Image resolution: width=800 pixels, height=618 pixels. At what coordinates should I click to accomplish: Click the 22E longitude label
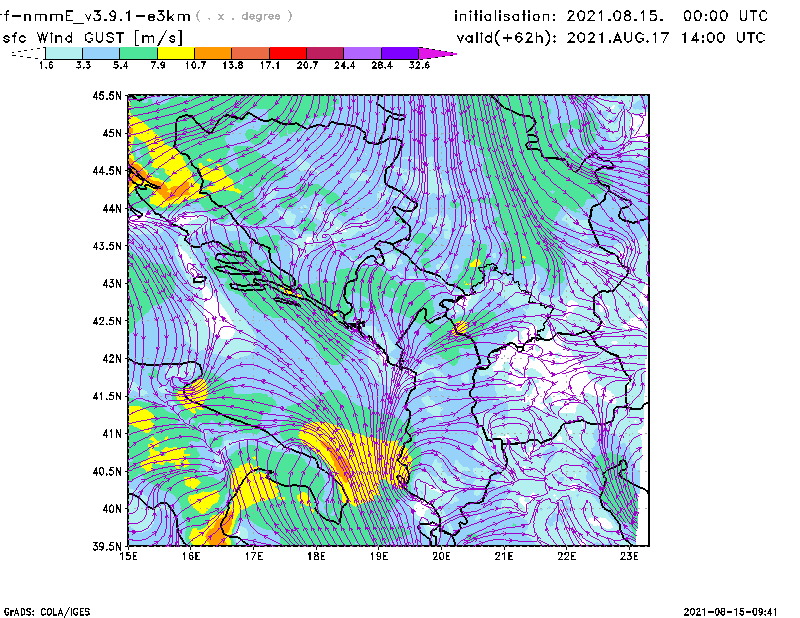pos(567,556)
